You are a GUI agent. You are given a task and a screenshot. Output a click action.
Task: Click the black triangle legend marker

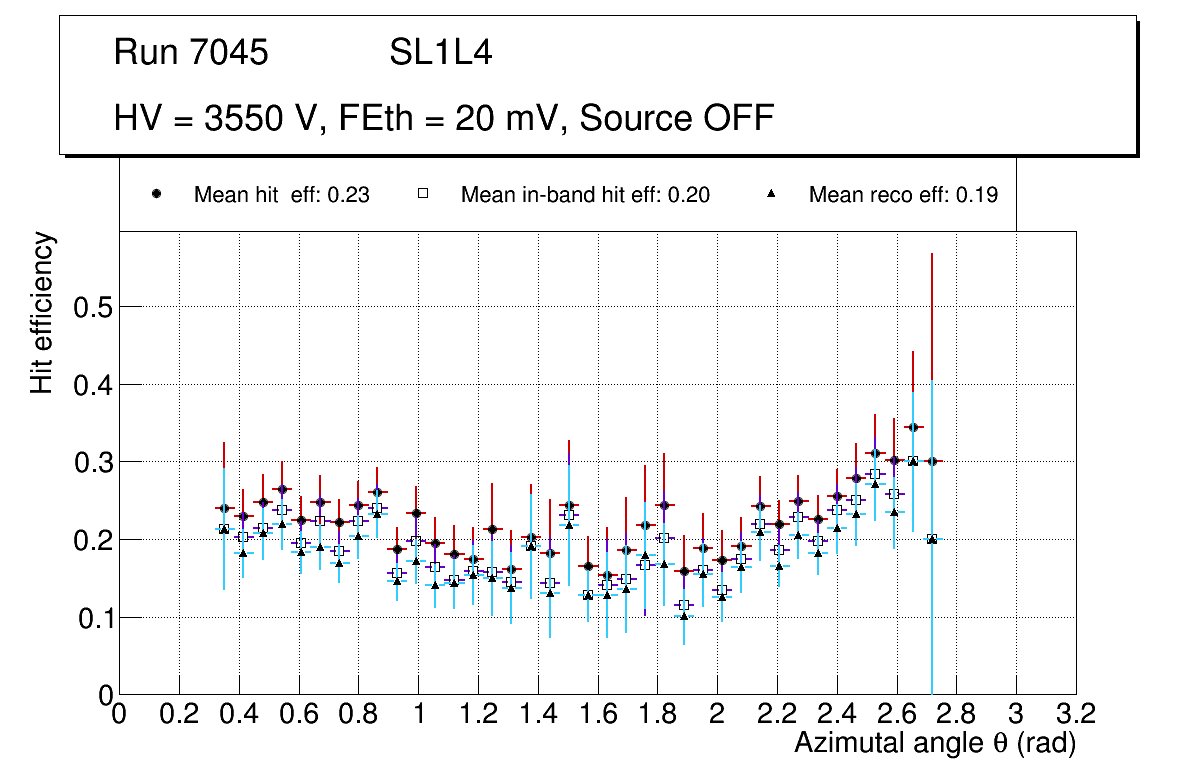(771, 195)
